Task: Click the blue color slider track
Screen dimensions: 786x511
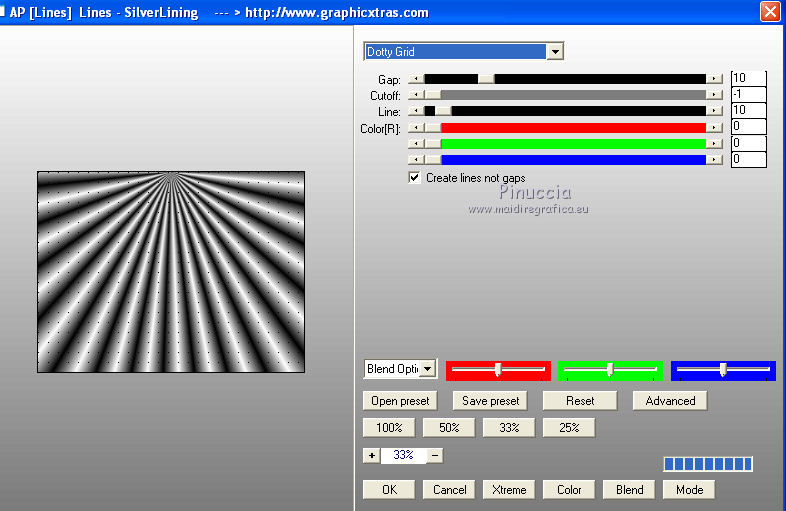Action: coord(565,160)
